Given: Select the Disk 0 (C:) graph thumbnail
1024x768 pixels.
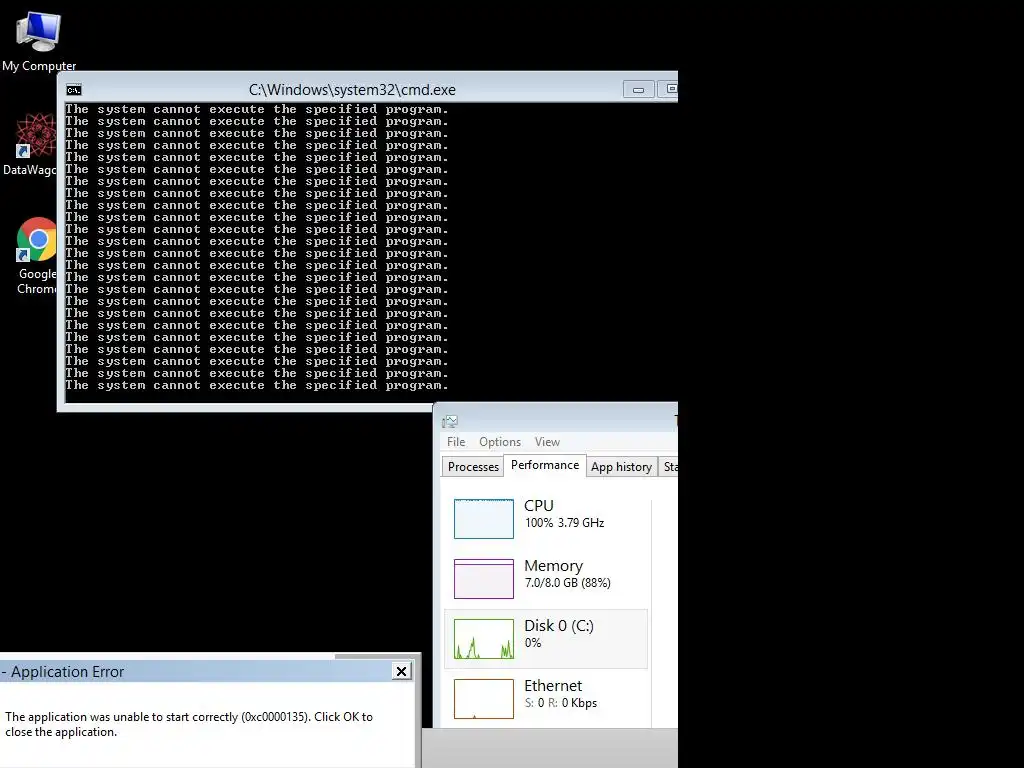Looking at the screenshot, I should [x=484, y=639].
